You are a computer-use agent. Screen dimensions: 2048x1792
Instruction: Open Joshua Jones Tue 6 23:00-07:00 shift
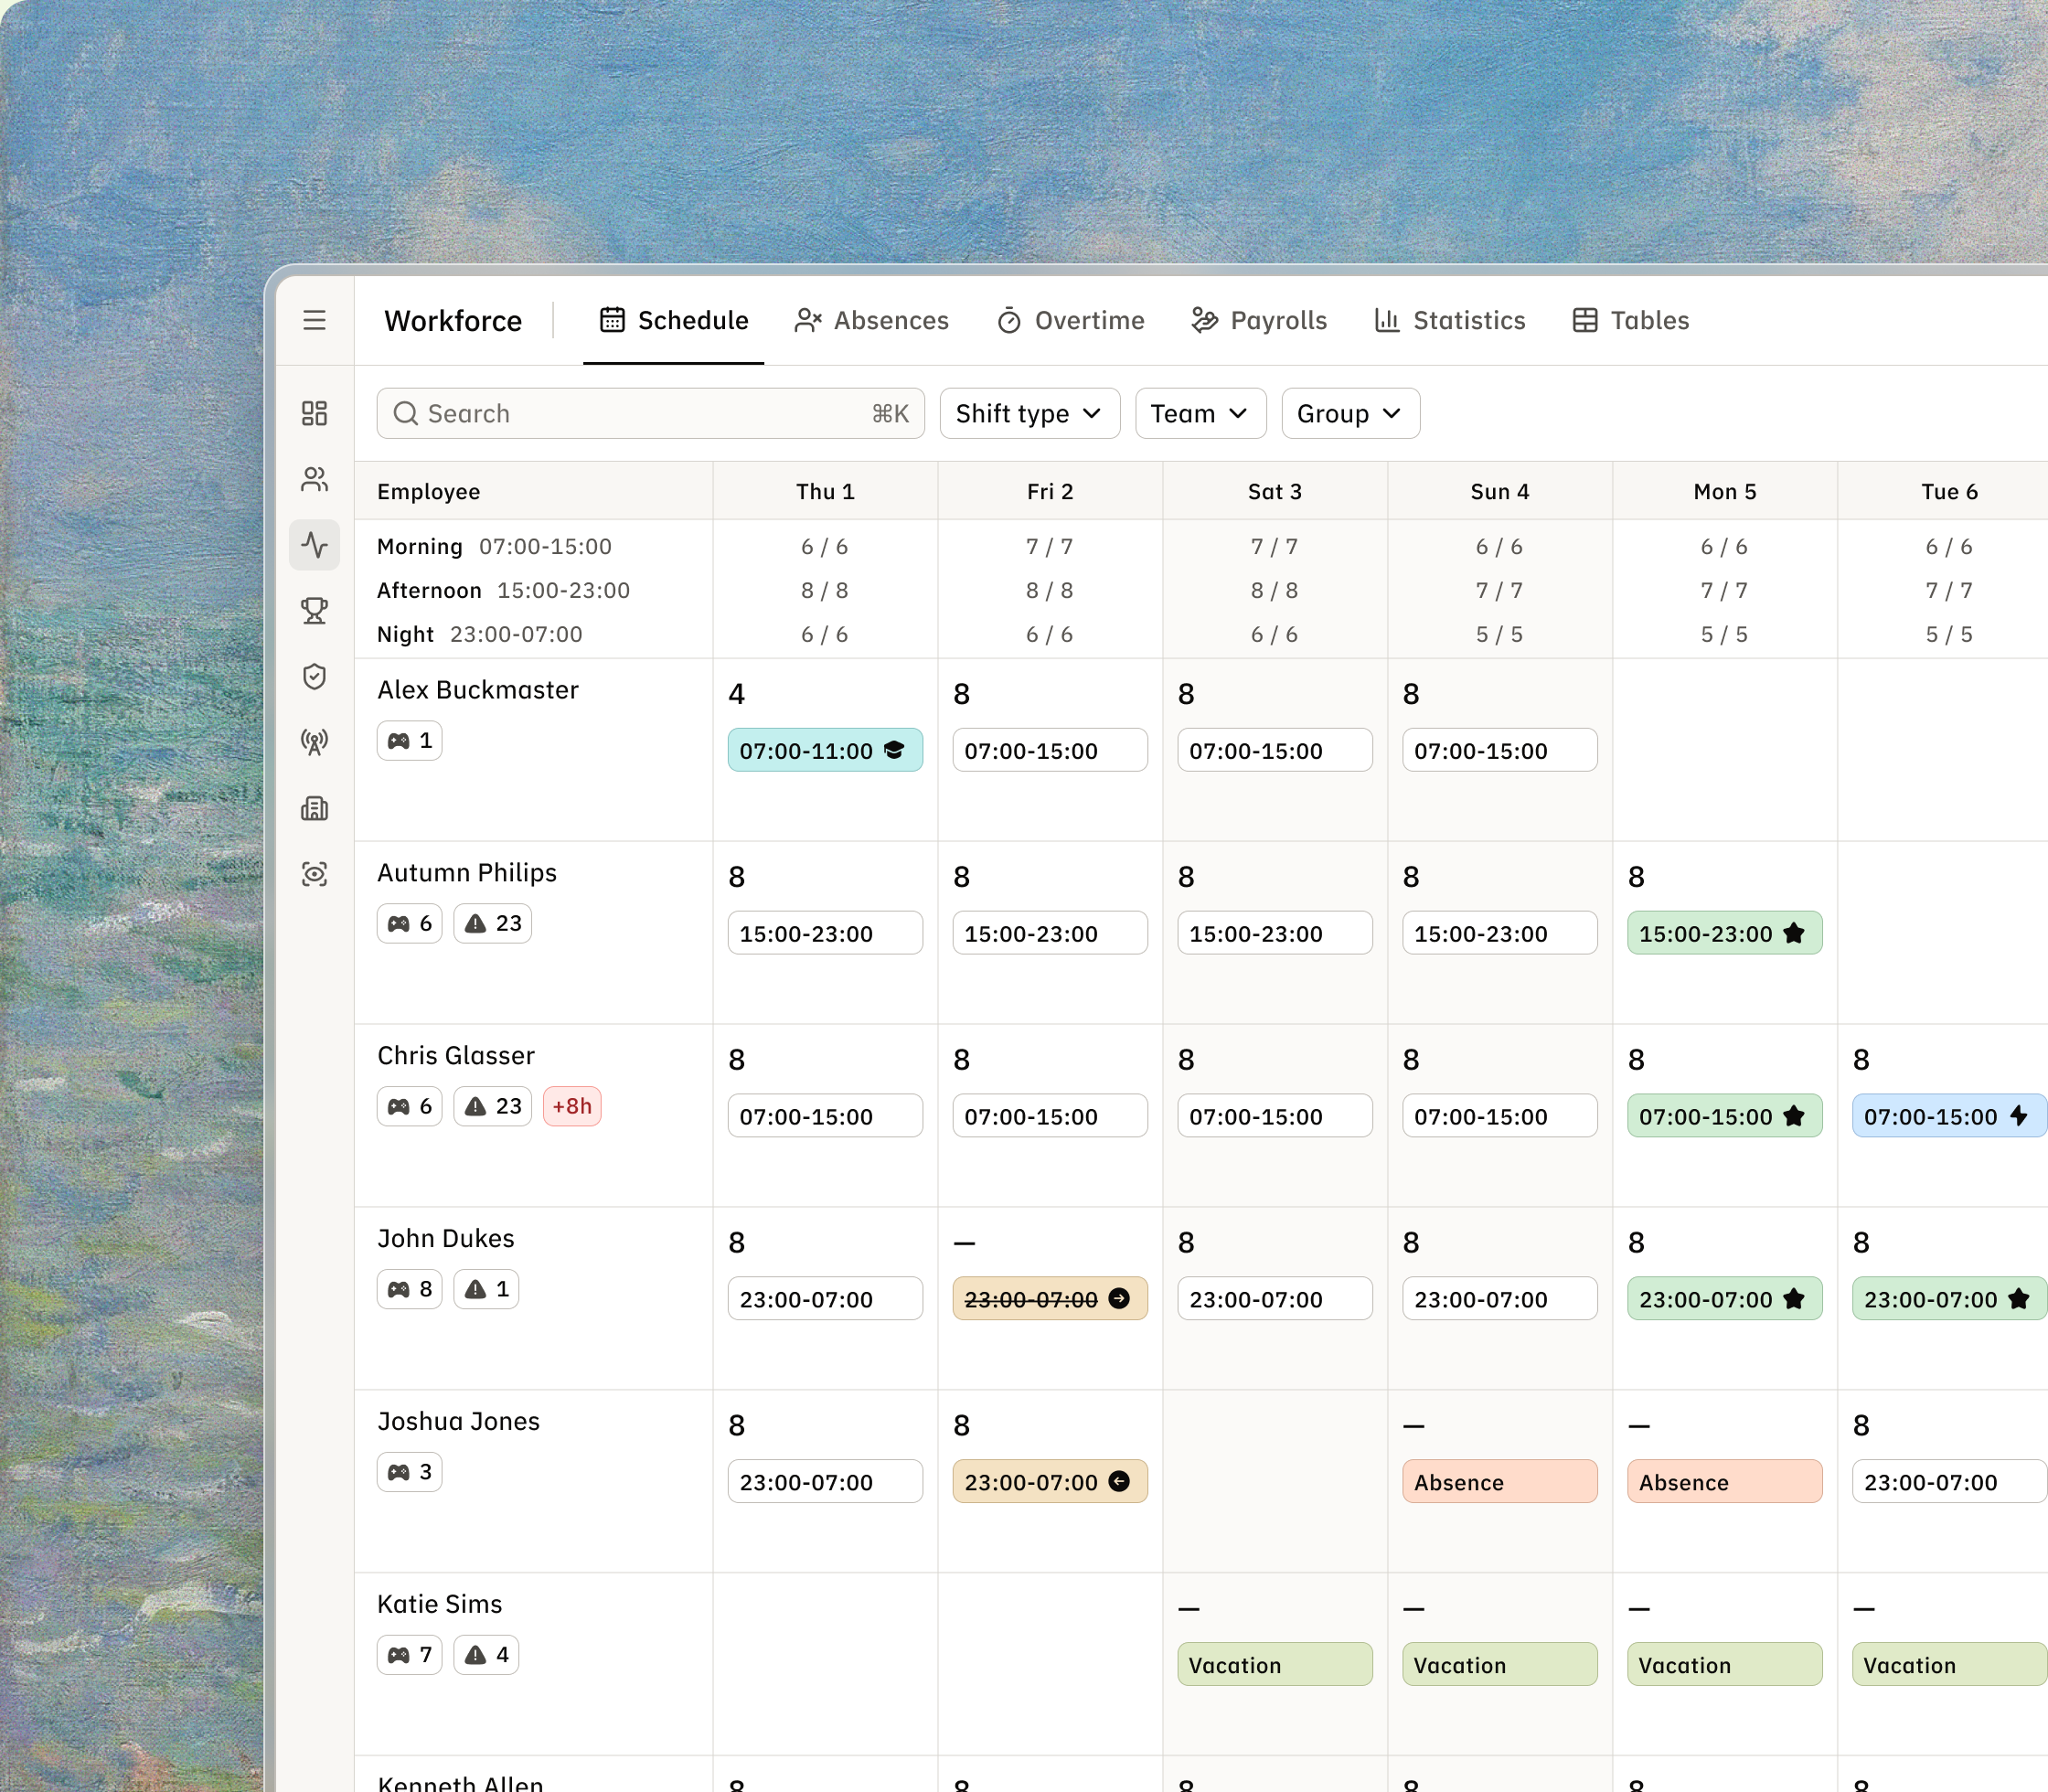pos(1949,1481)
